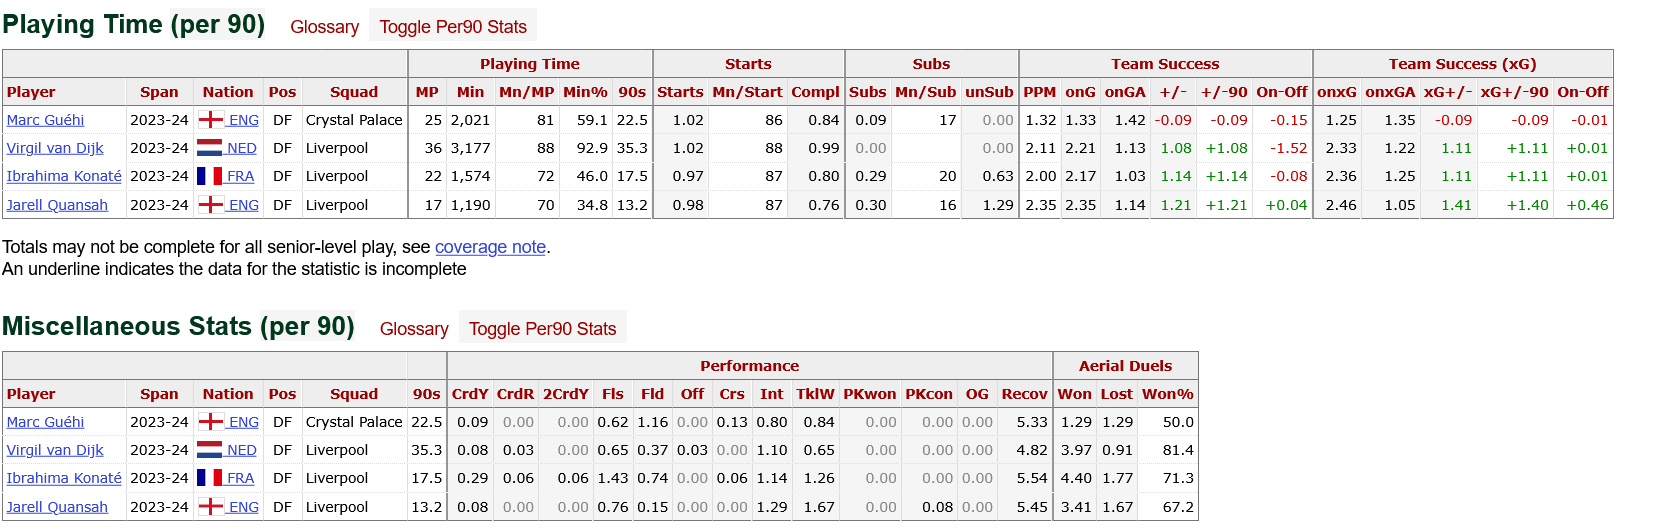Click England flag for Marc Guéhi in Miscellaneous Stats
The image size is (1653, 531).
pos(211,422)
